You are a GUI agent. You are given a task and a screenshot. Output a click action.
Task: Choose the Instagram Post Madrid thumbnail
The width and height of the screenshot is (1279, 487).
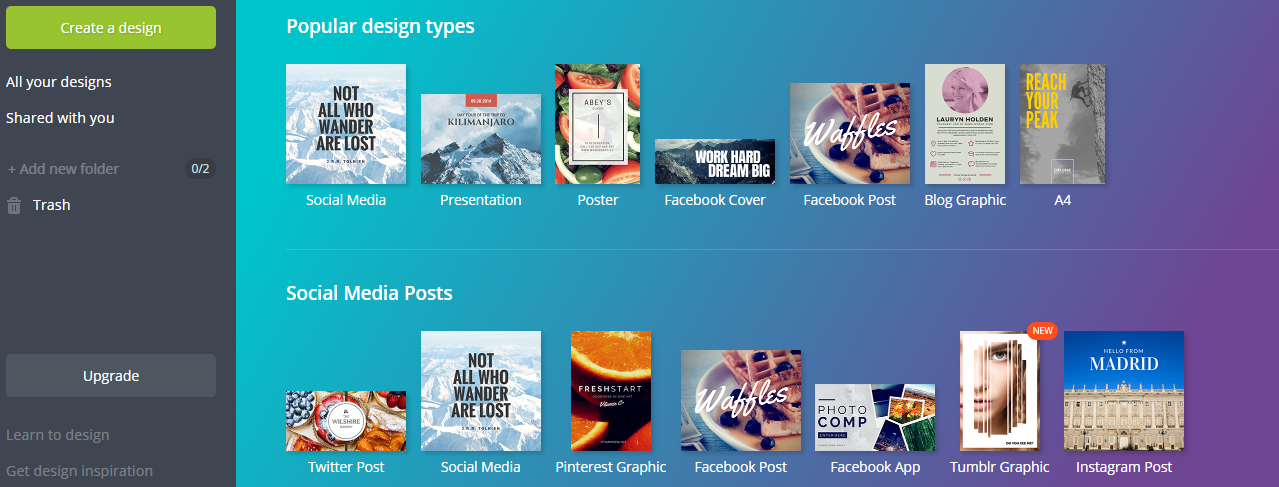click(1124, 391)
